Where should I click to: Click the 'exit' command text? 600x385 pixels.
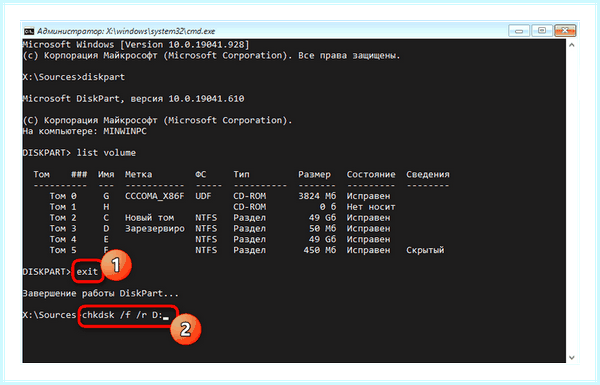87,272
